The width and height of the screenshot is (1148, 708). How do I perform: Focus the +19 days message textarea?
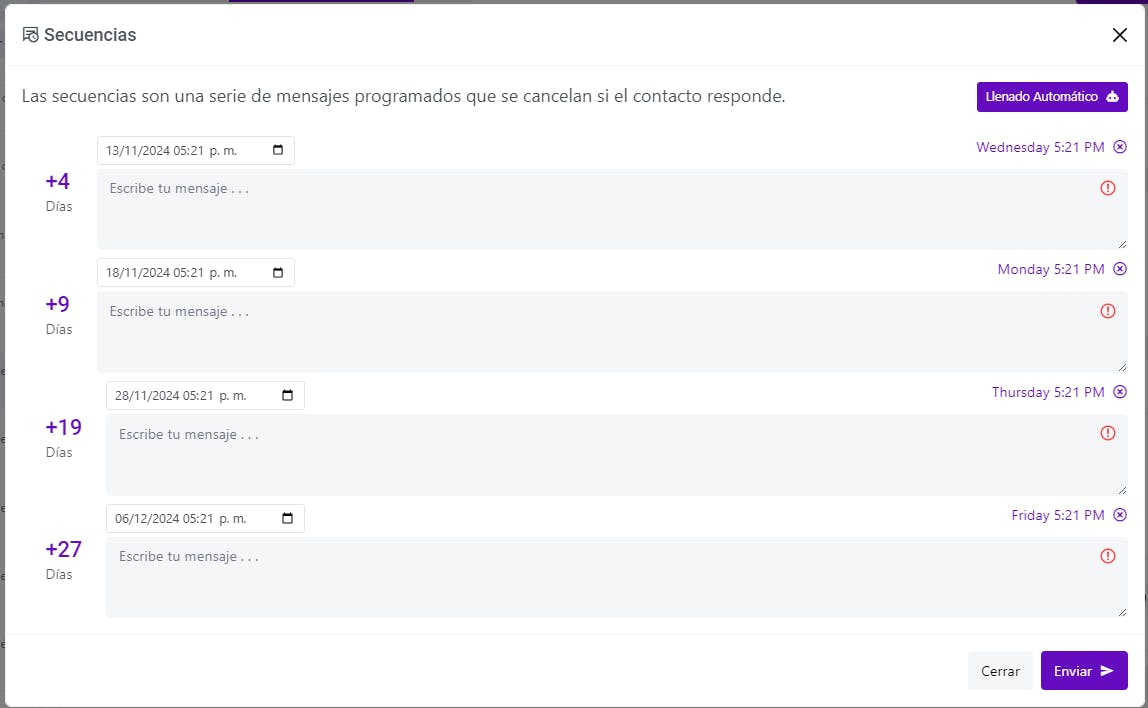coord(616,455)
